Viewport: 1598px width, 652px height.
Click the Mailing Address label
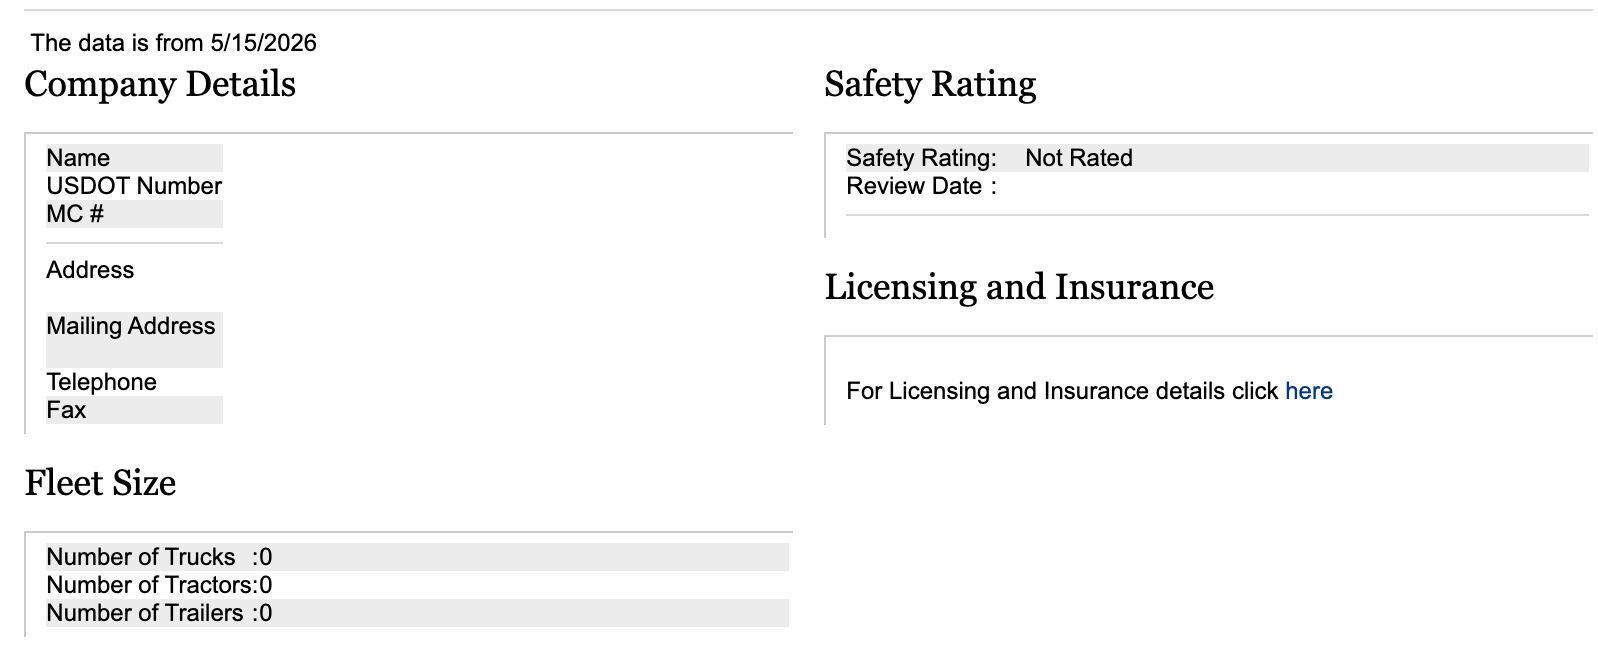point(131,326)
